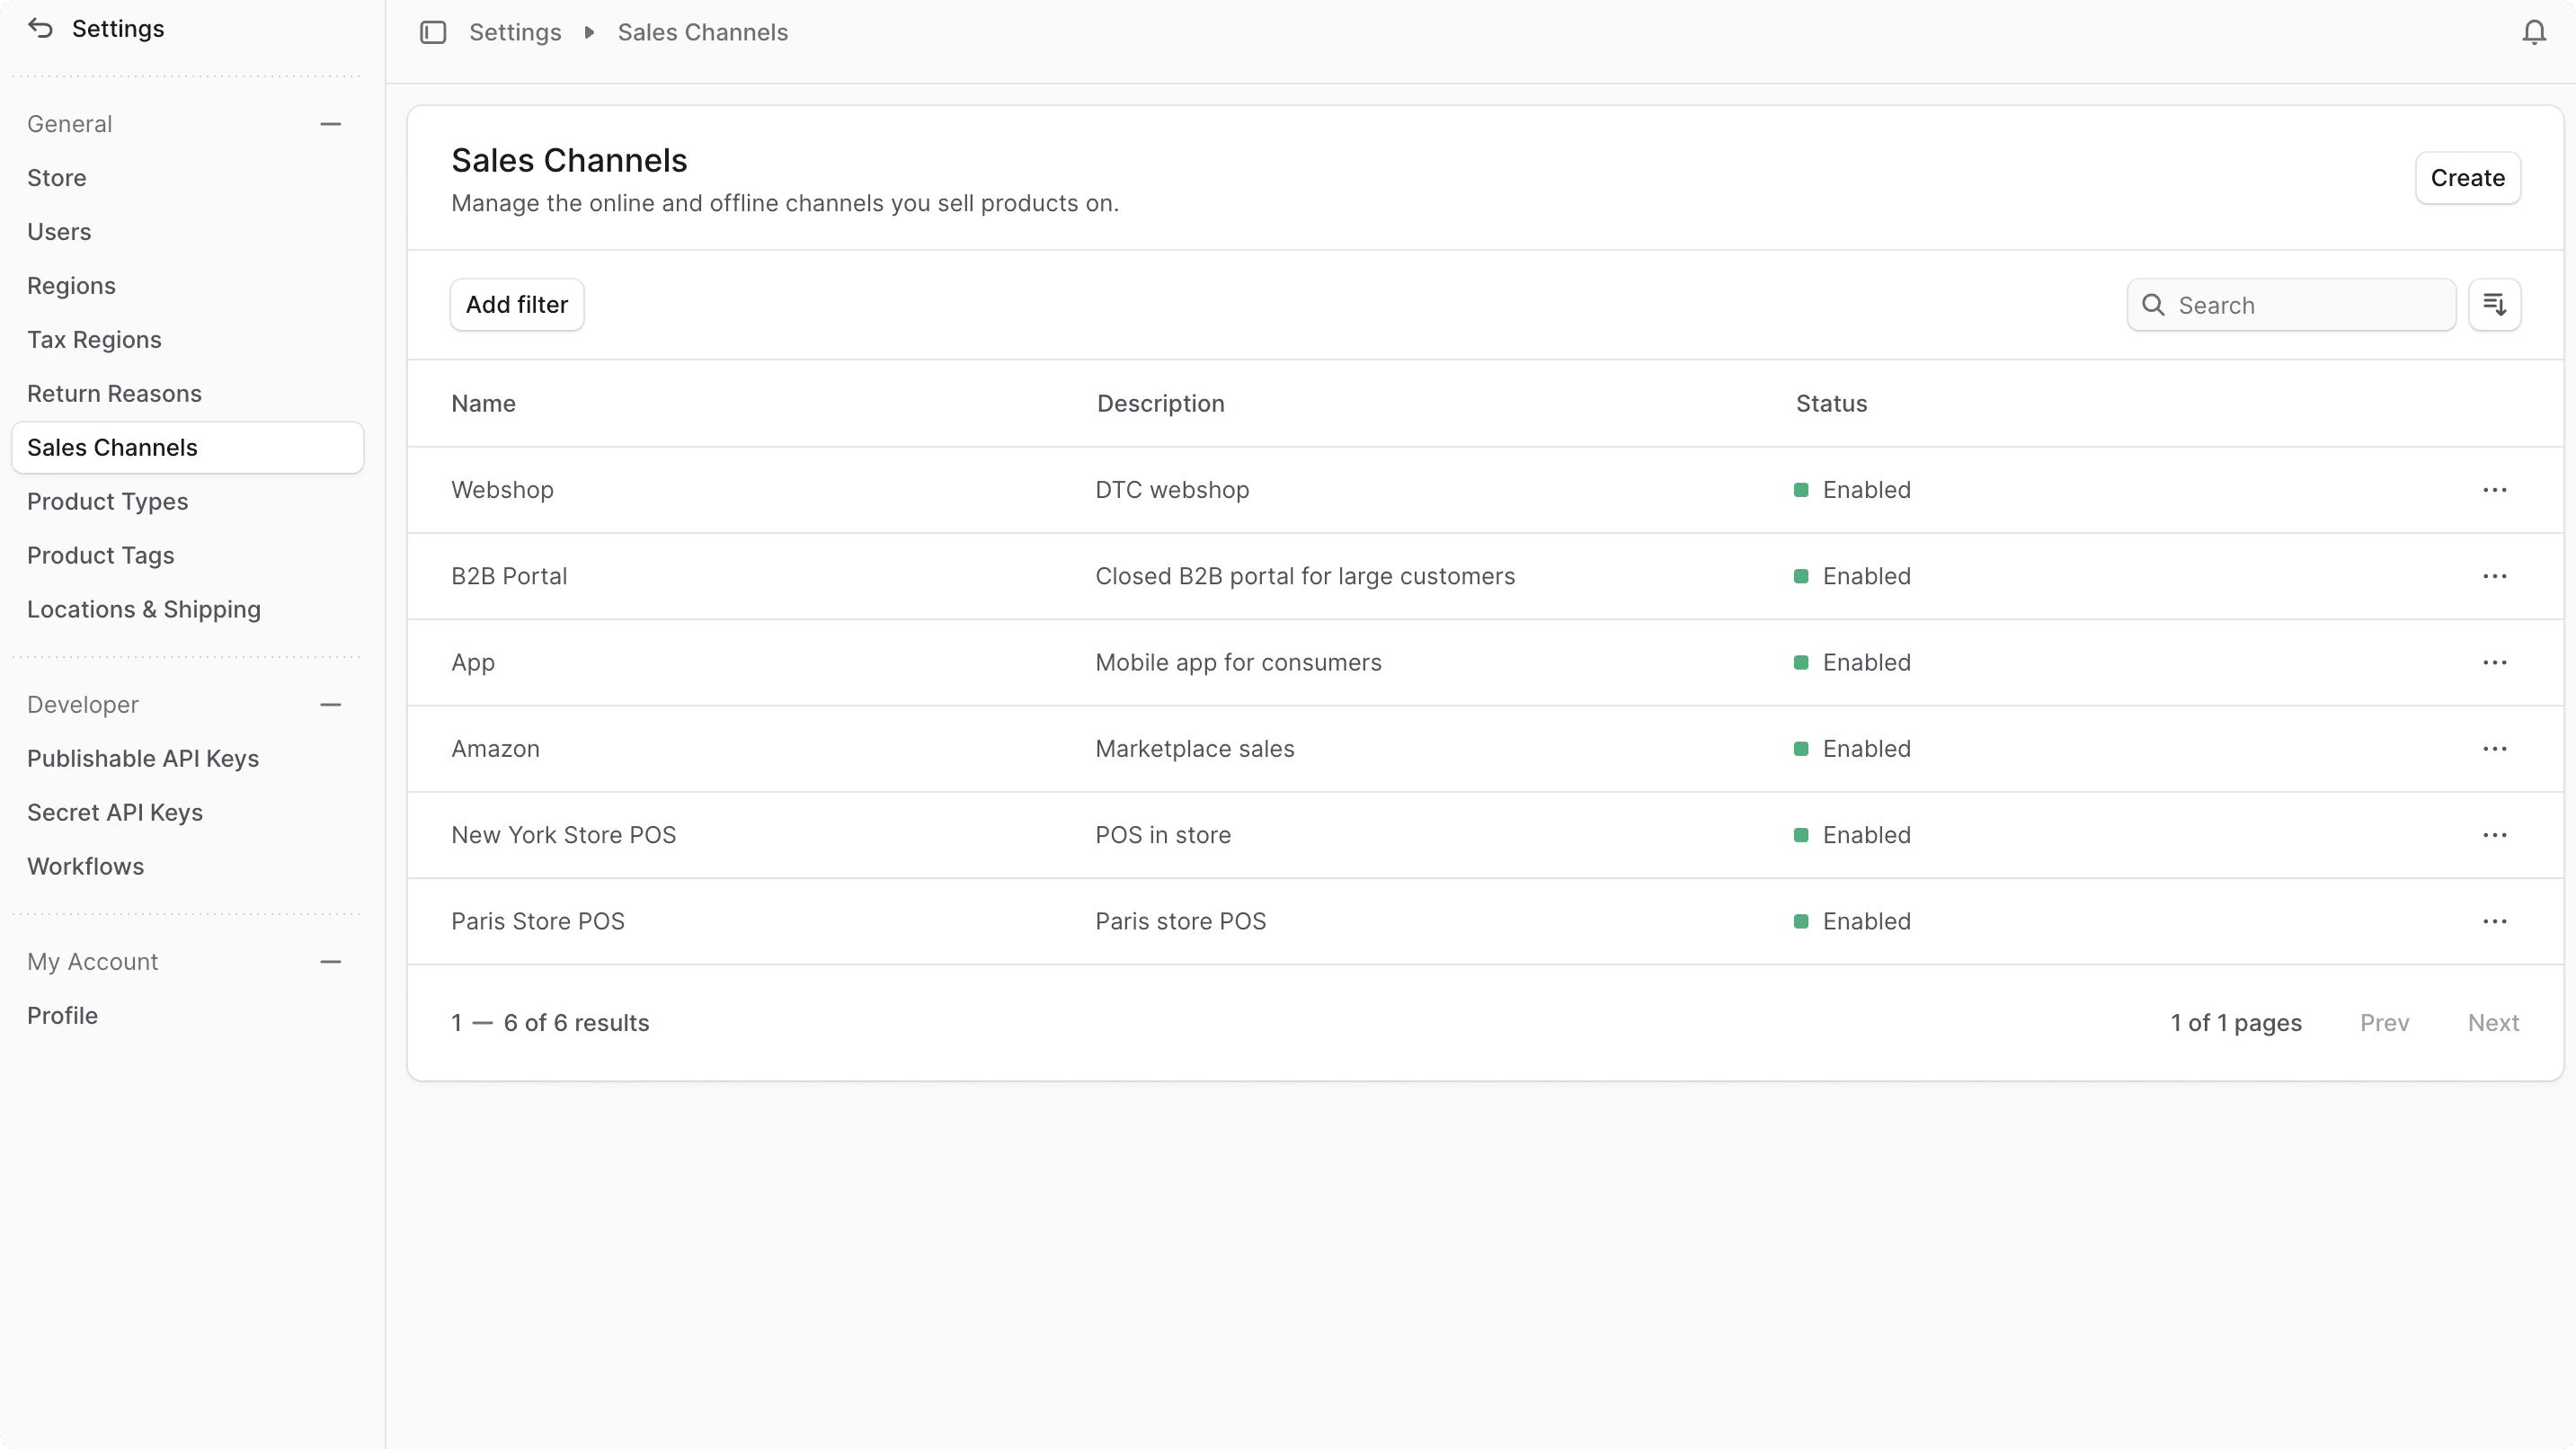Click the Create button
Image resolution: width=2576 pixels, height=1449 pixels.
pyautogui.click(x=2467, y=177)
